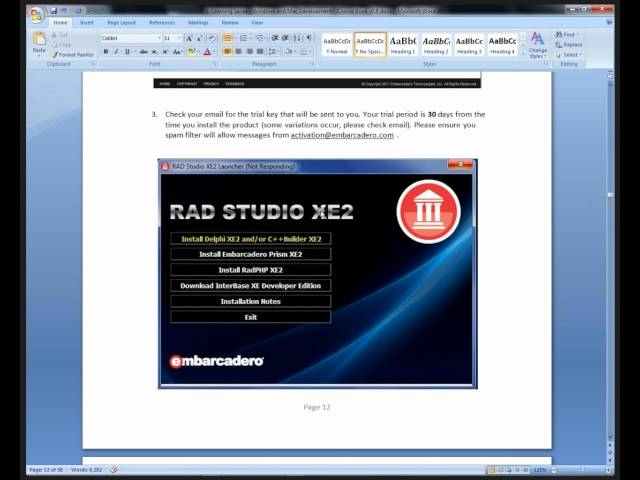Click the Undo icon in the Quick Access Toolbar

64,11
